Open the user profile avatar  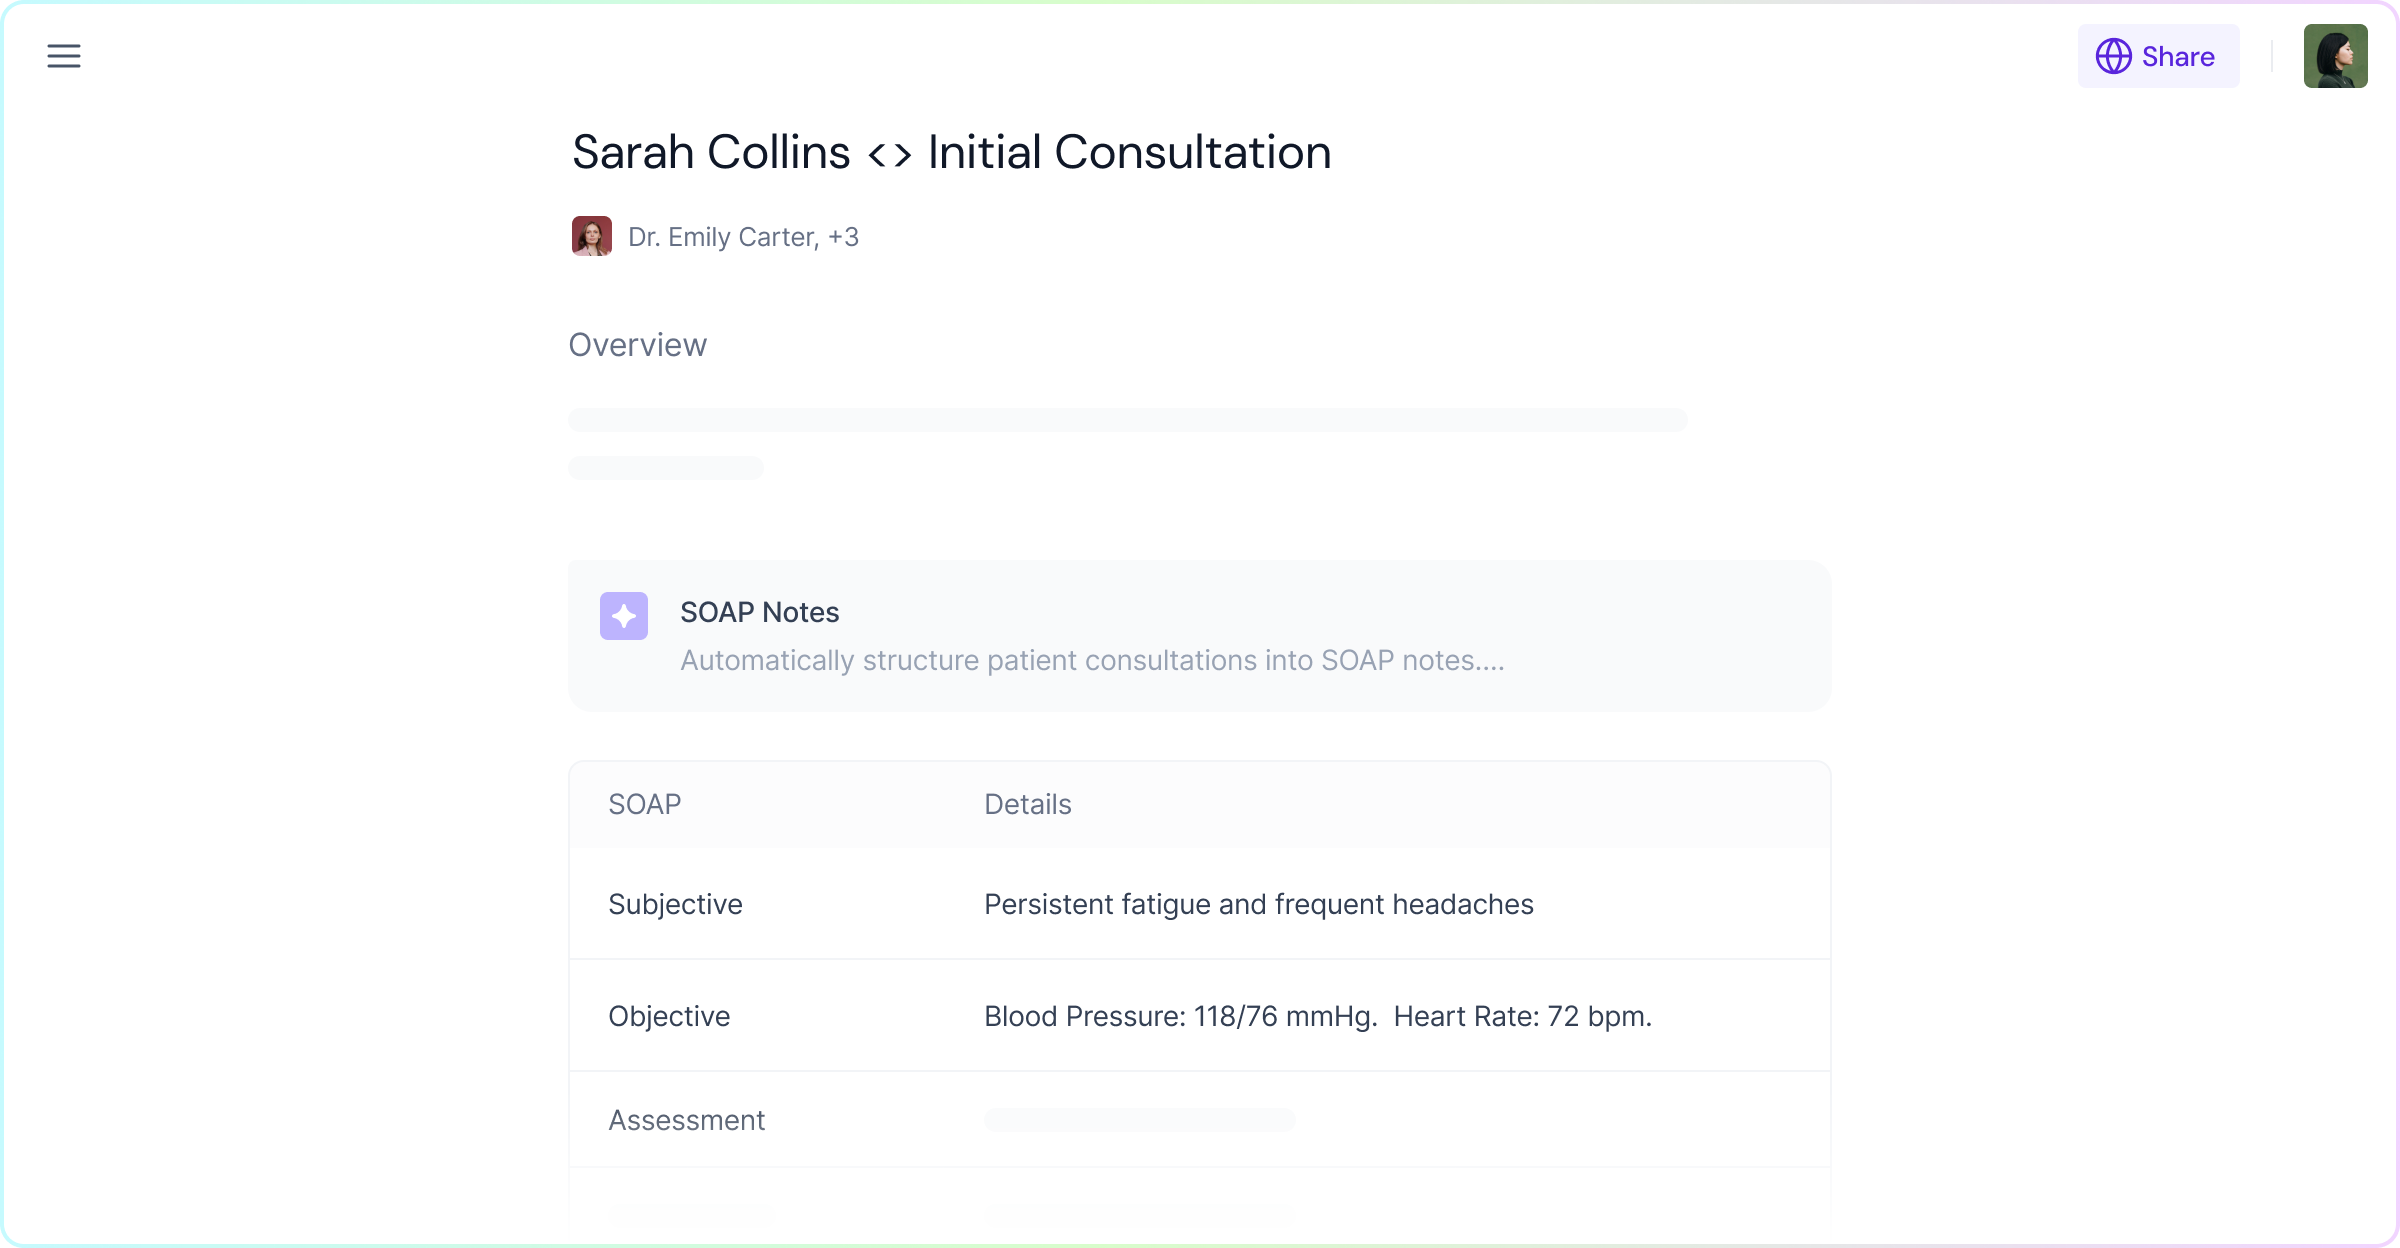[x=2335, y=56]
